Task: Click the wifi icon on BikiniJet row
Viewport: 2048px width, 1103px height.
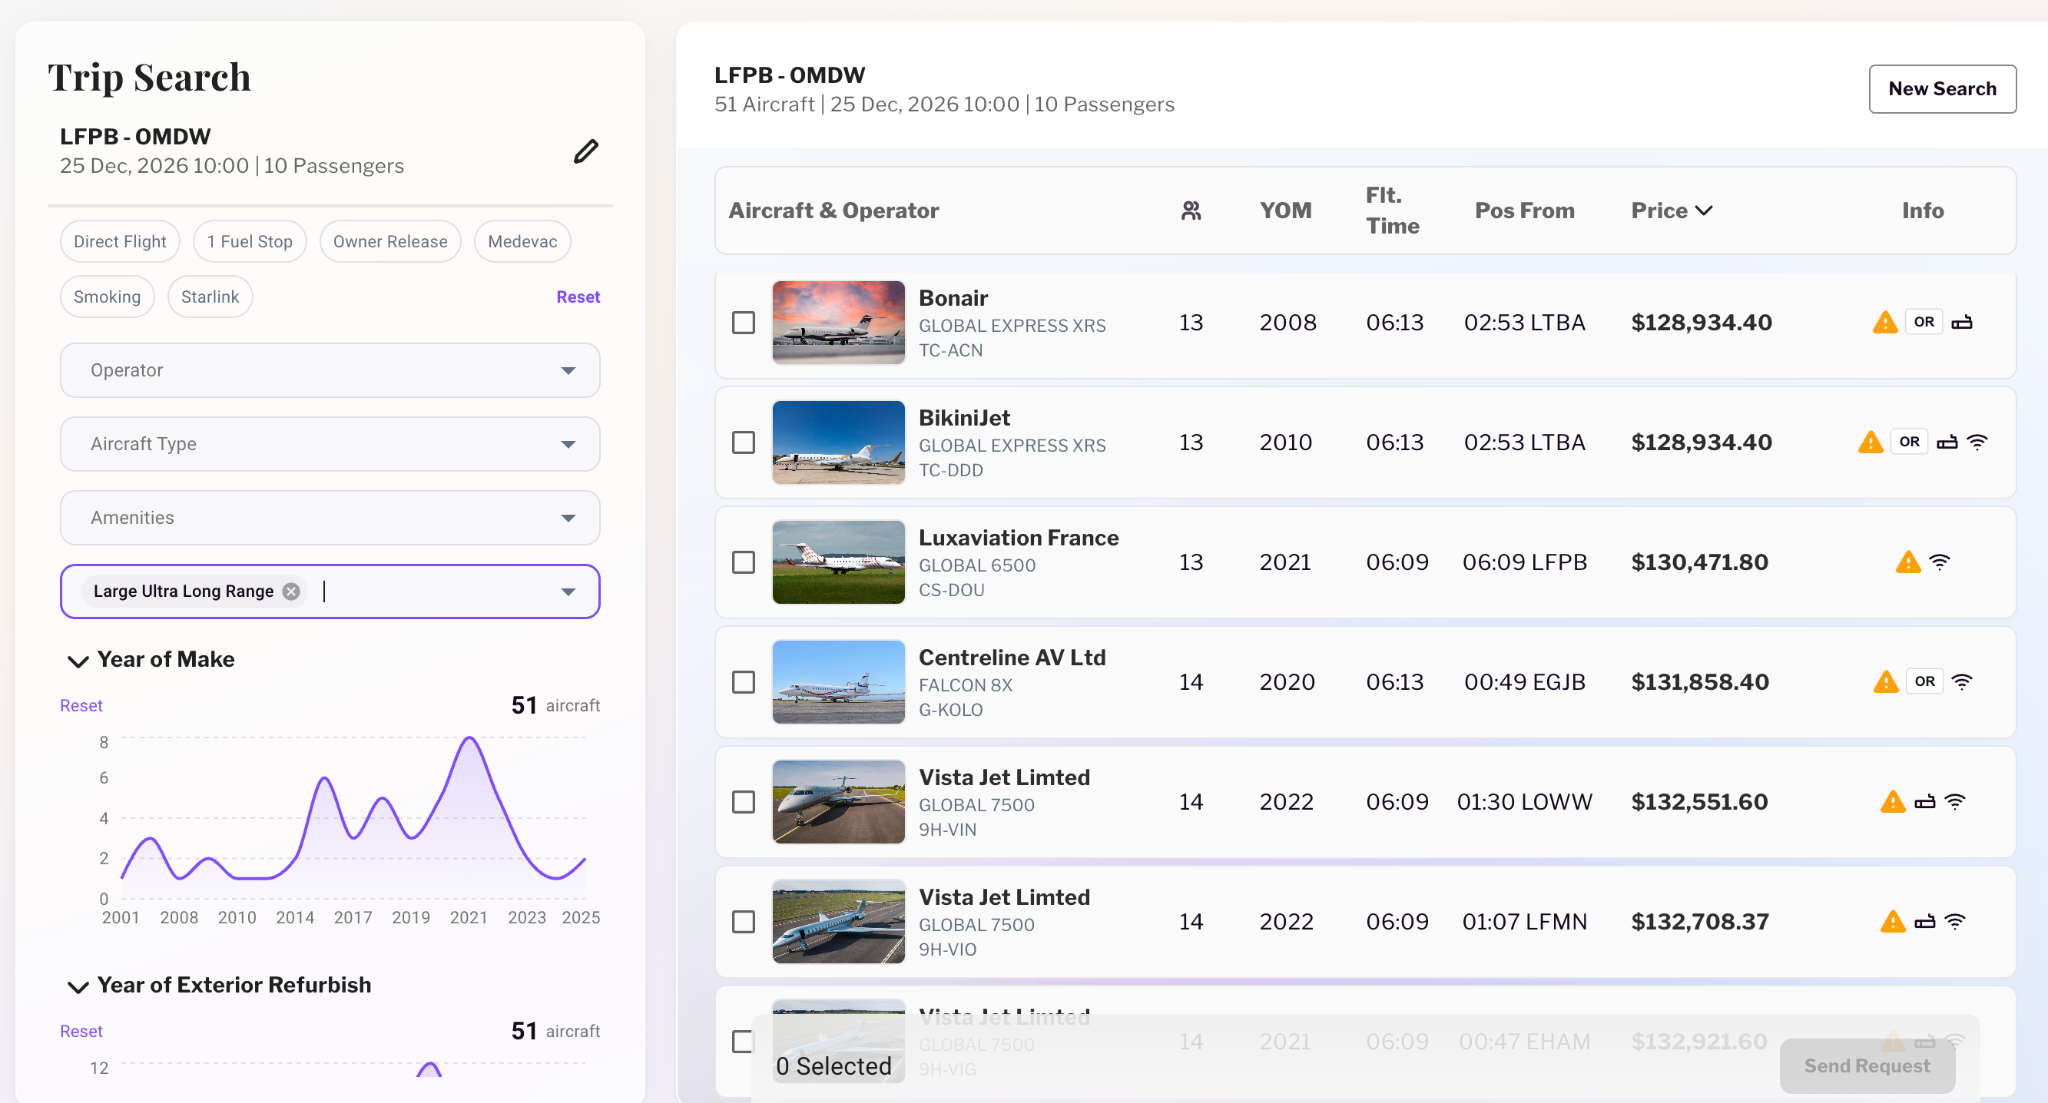Action: point(1977,442)
